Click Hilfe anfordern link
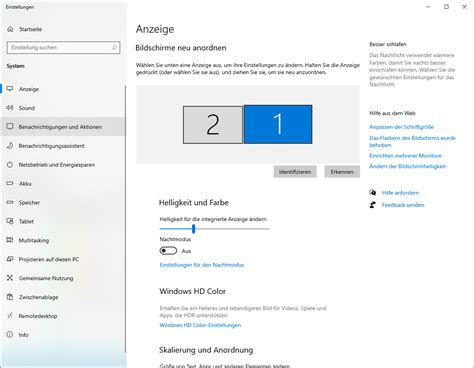 [x=400, y=193]
